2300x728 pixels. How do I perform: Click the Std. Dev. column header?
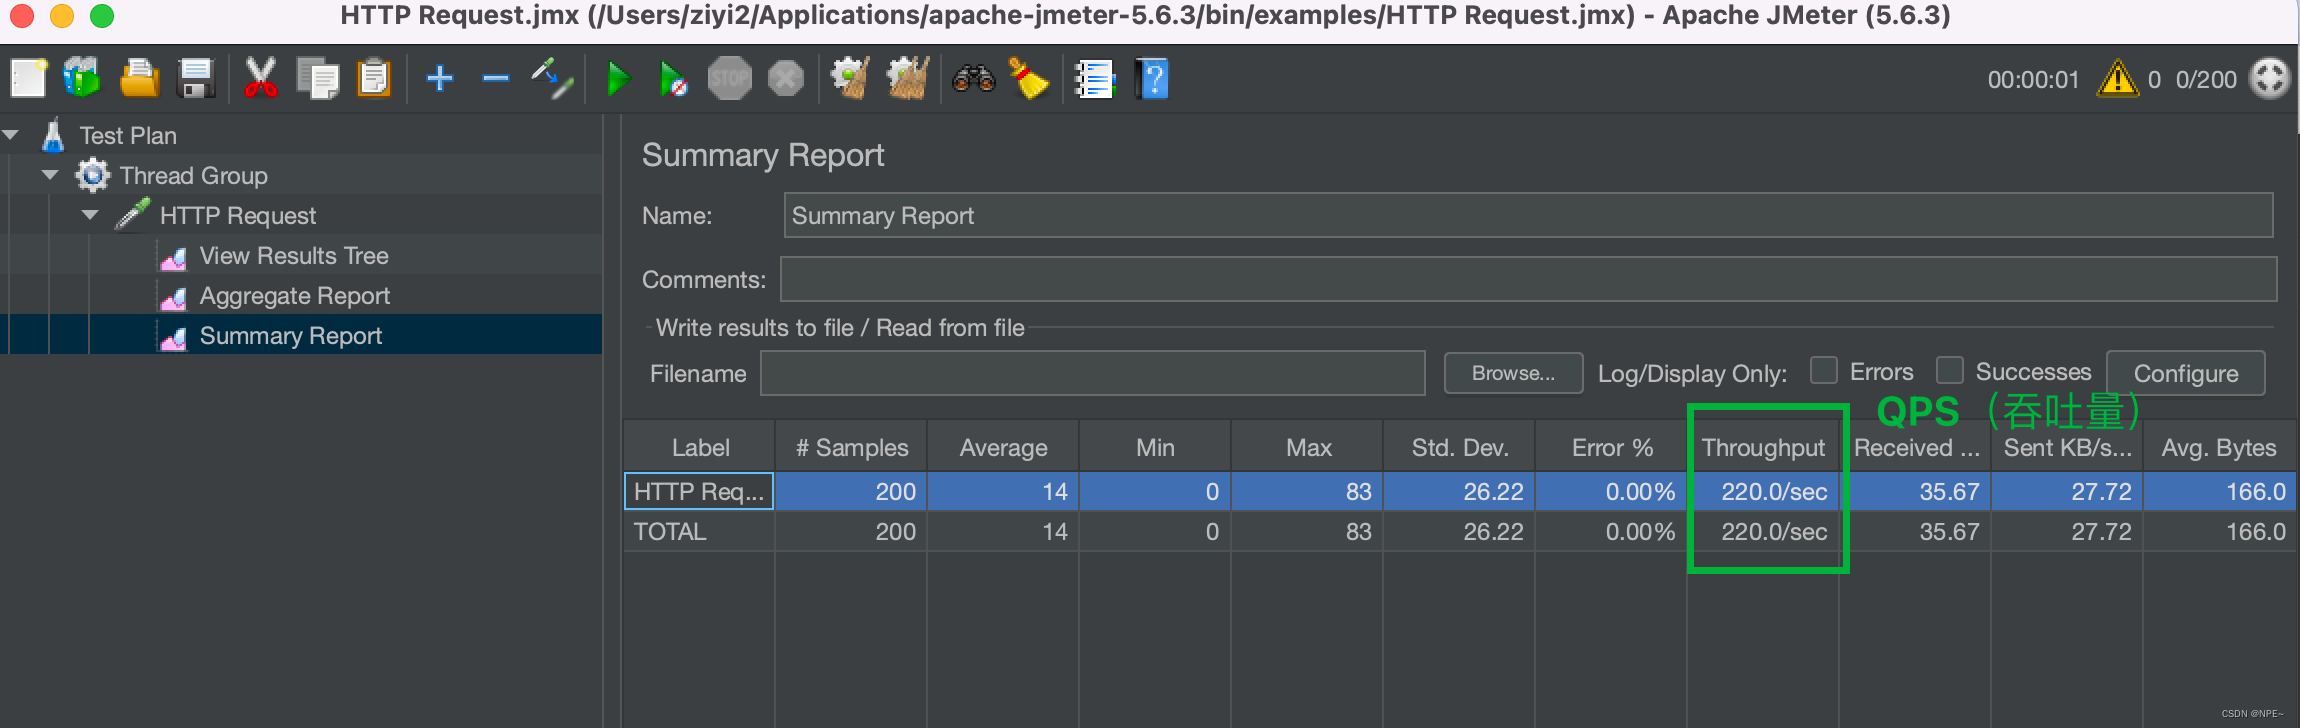(x=1460, y=448)
